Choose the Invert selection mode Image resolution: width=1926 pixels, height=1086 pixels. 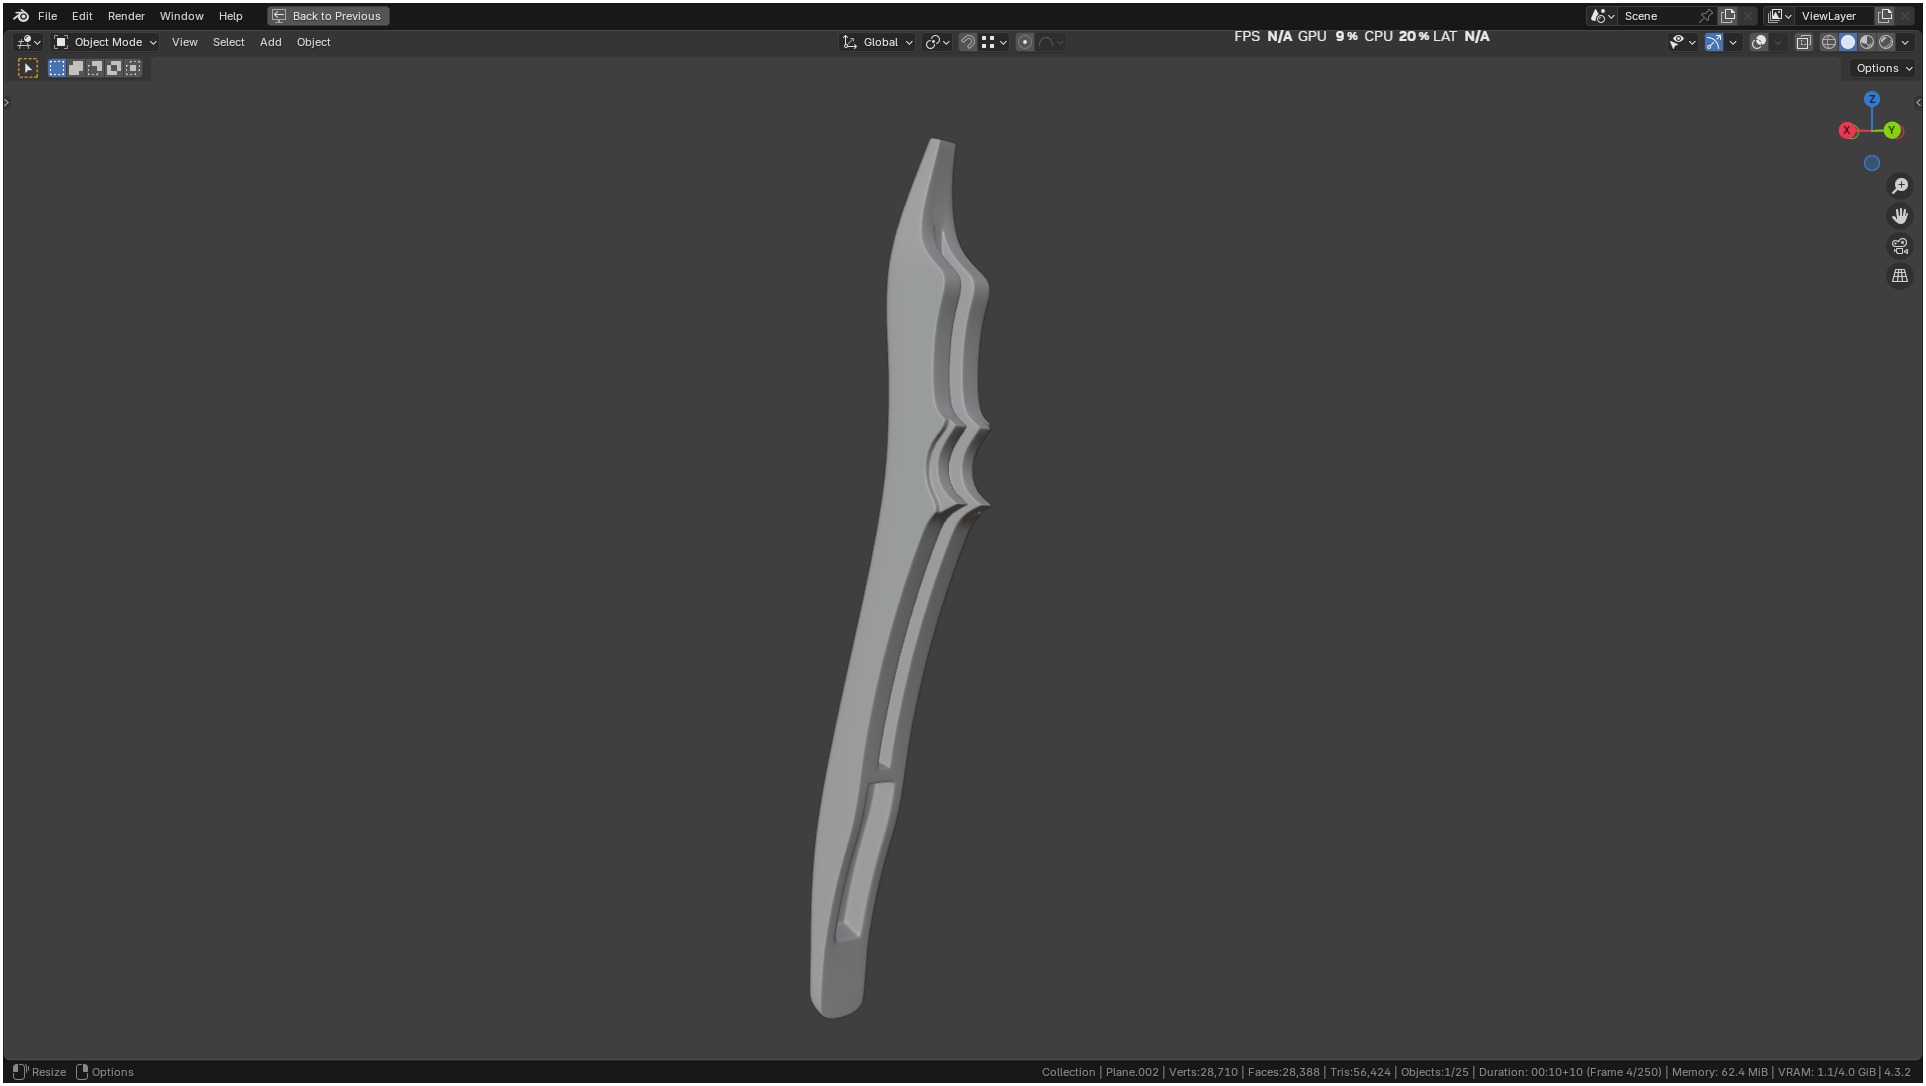point(114,68)
